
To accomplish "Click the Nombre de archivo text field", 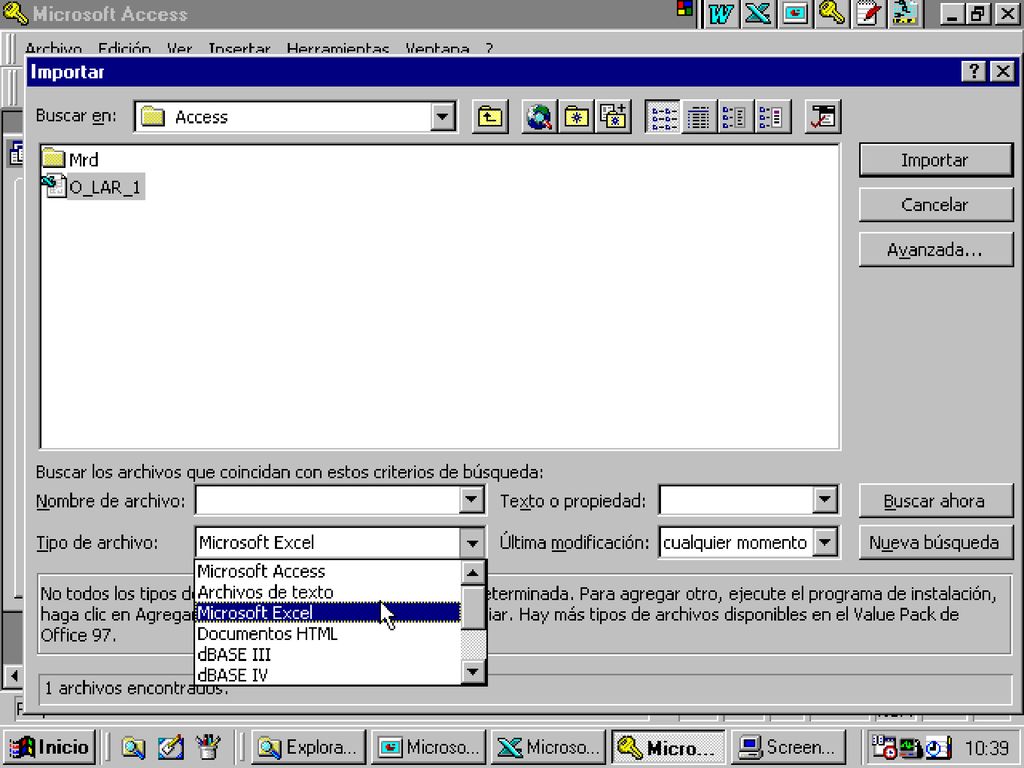I will coord(328,501).
